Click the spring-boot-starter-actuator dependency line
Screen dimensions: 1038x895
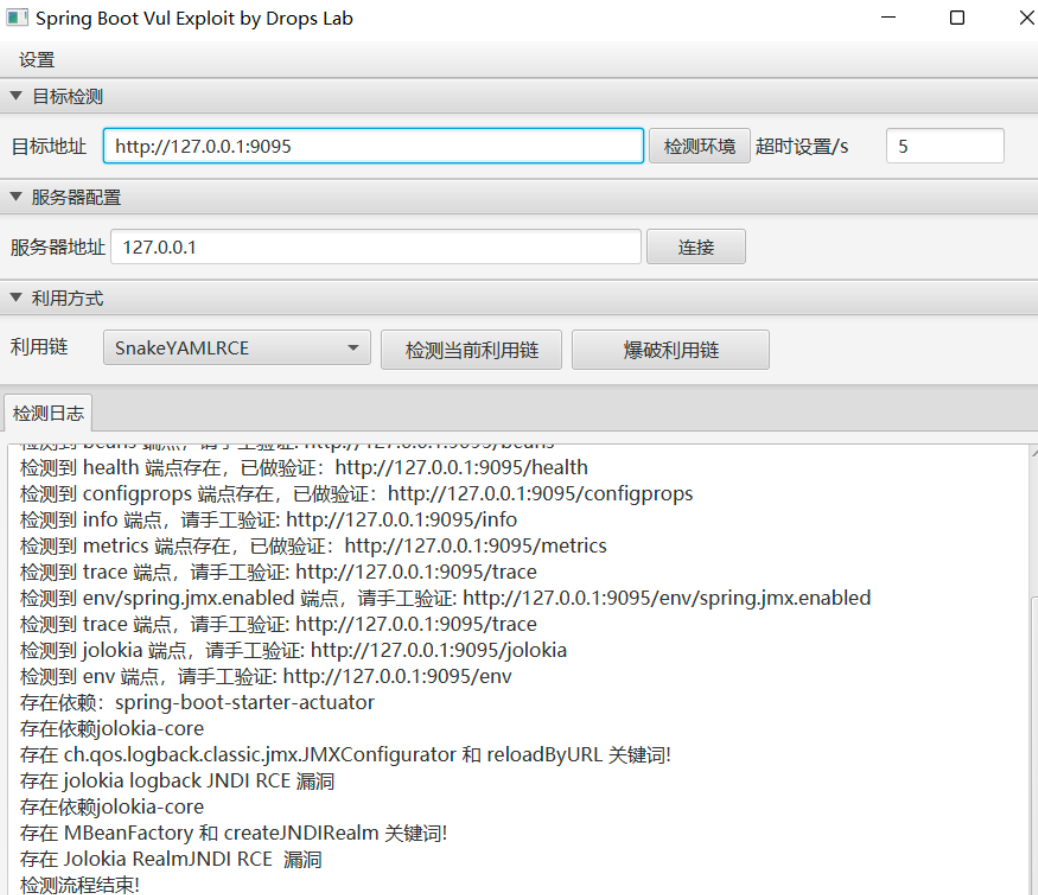click(x=197, y=702)
